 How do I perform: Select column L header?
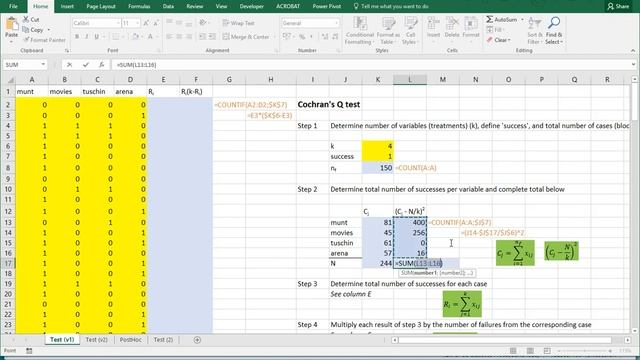point(410,80)
